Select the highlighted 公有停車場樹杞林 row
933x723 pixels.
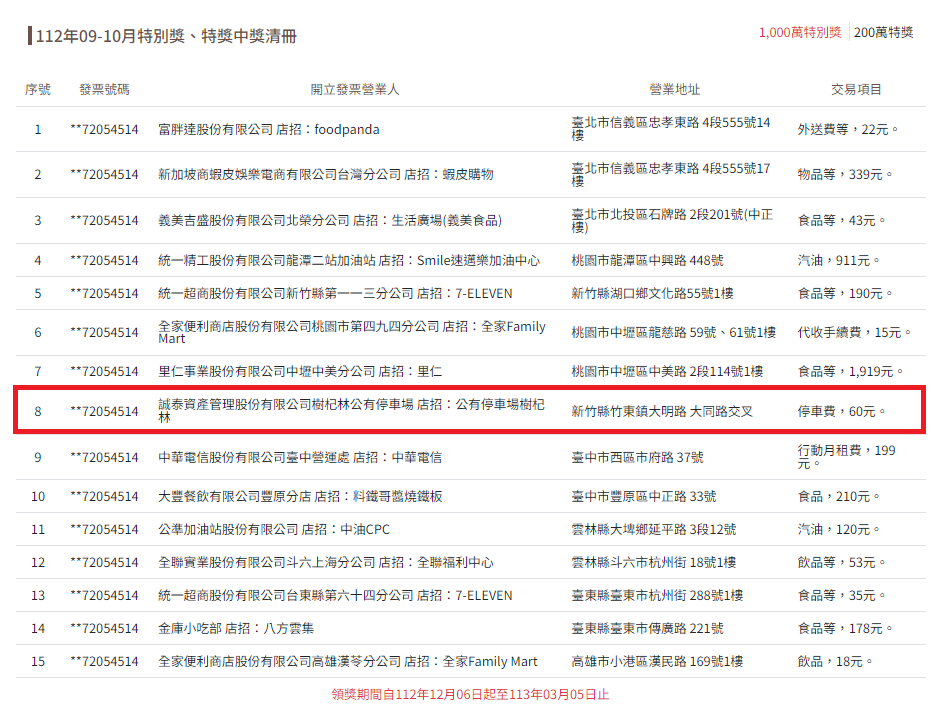[300, 411]
